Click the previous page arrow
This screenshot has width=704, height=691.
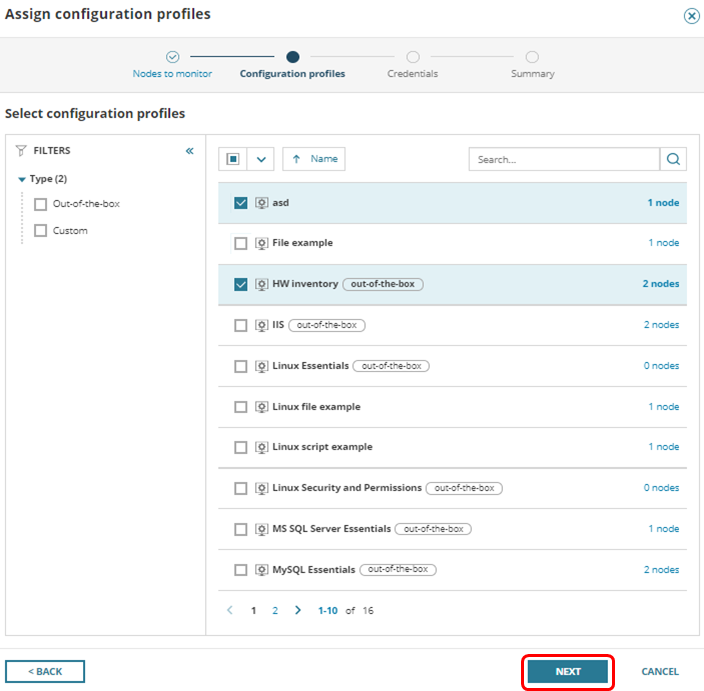pos(230,610)
